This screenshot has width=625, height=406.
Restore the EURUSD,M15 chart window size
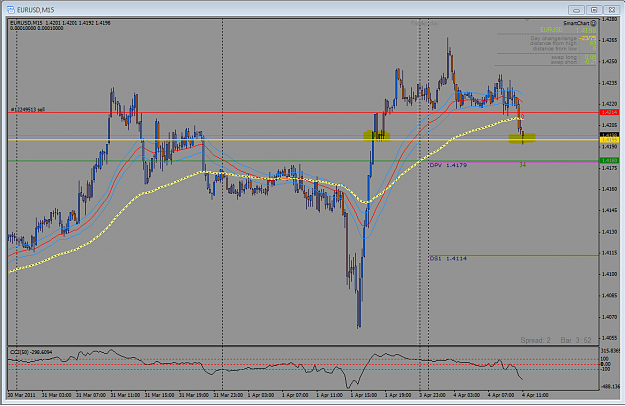tap(594, 10)
